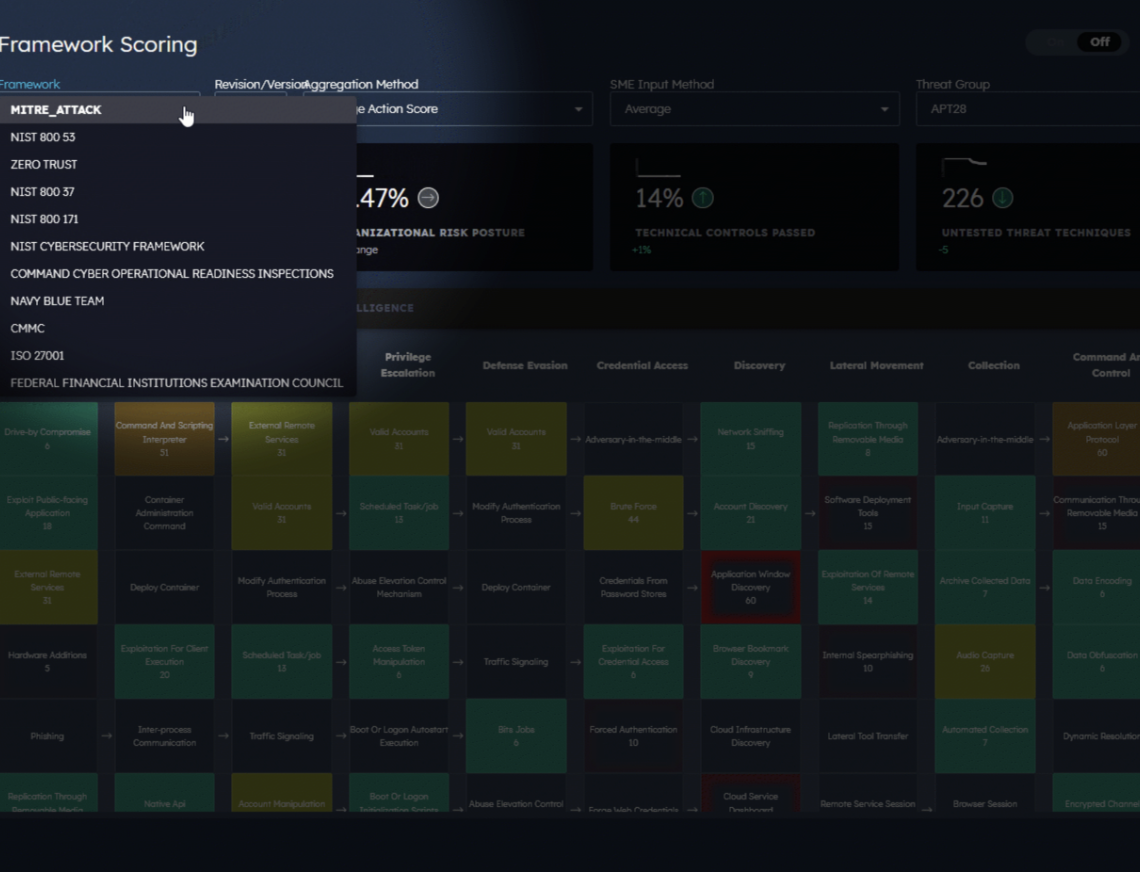
Task: Click the down-arrow icon beside 226
Action: (x=1003, y=198)
